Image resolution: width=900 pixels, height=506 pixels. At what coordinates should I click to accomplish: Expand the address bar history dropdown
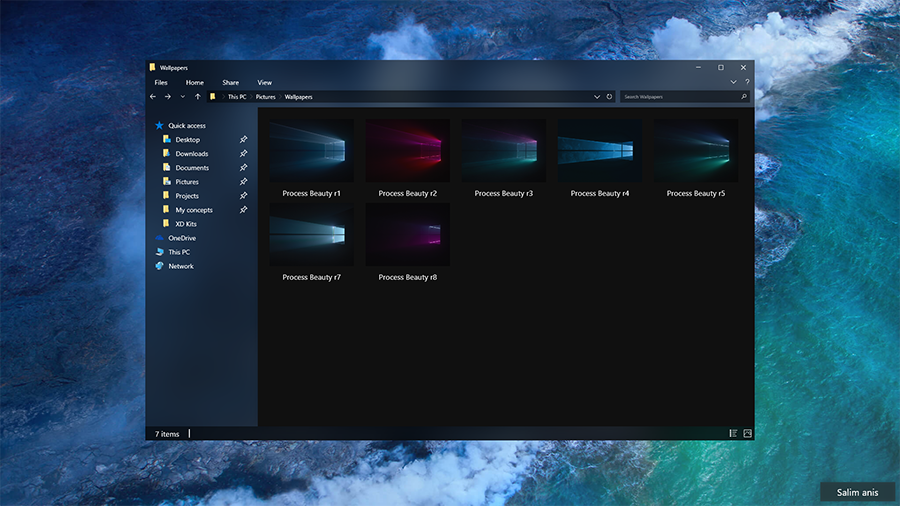click(597, 97)
